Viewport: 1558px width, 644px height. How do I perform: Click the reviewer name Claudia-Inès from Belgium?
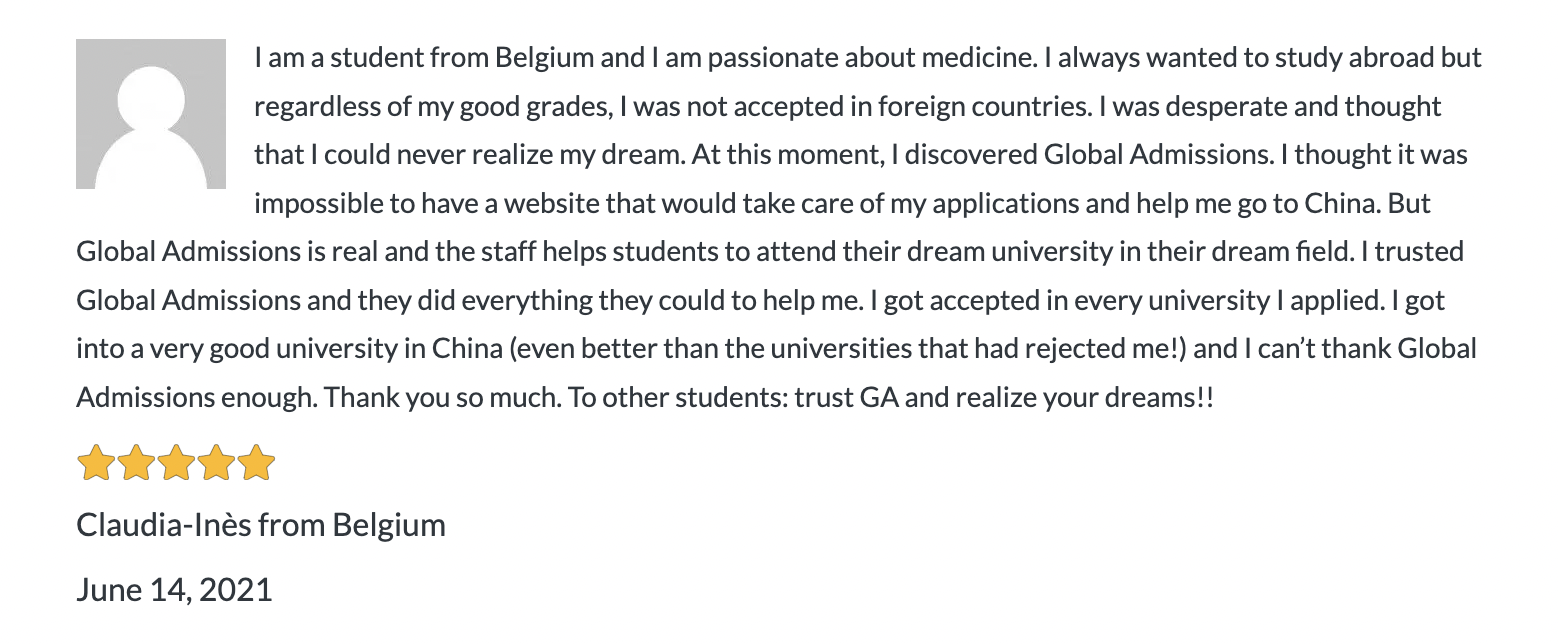[261, 525]
